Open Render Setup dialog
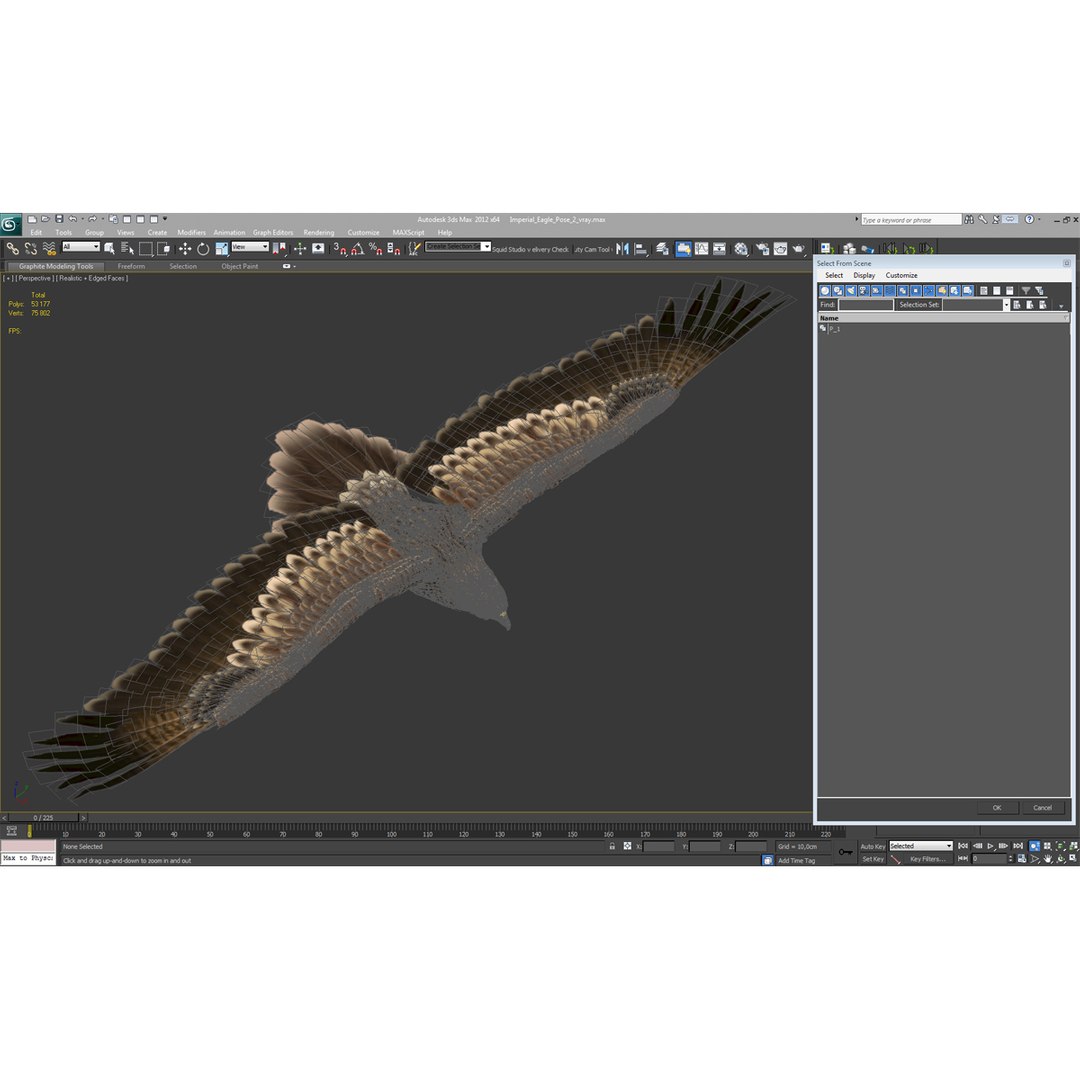 (762, 249)
